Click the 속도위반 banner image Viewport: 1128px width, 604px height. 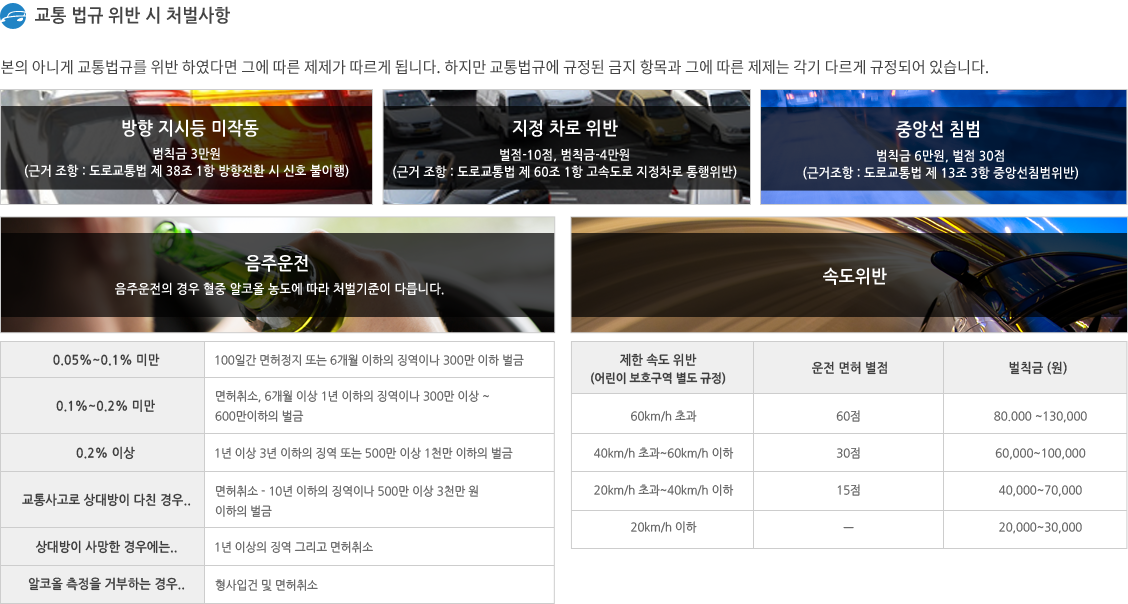tap(848, 275)
